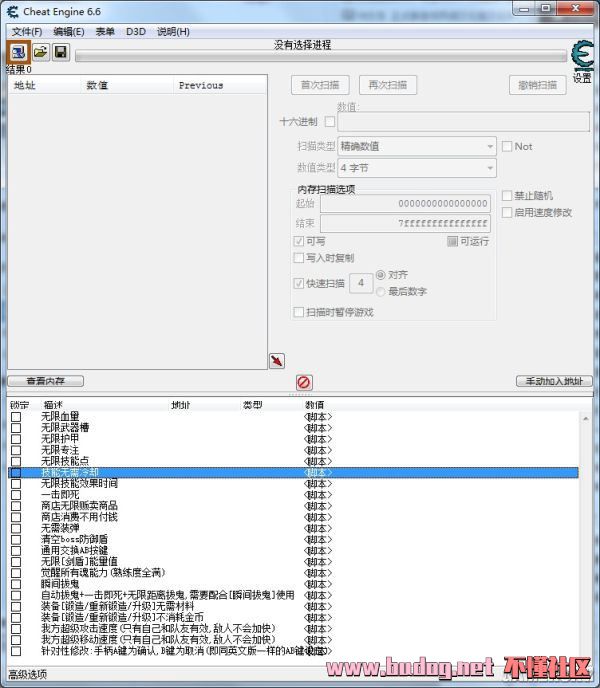Enable the 无需装弹 script checkbox
Image resolution: width=600 pixels, height=688 pixels.
16,528
